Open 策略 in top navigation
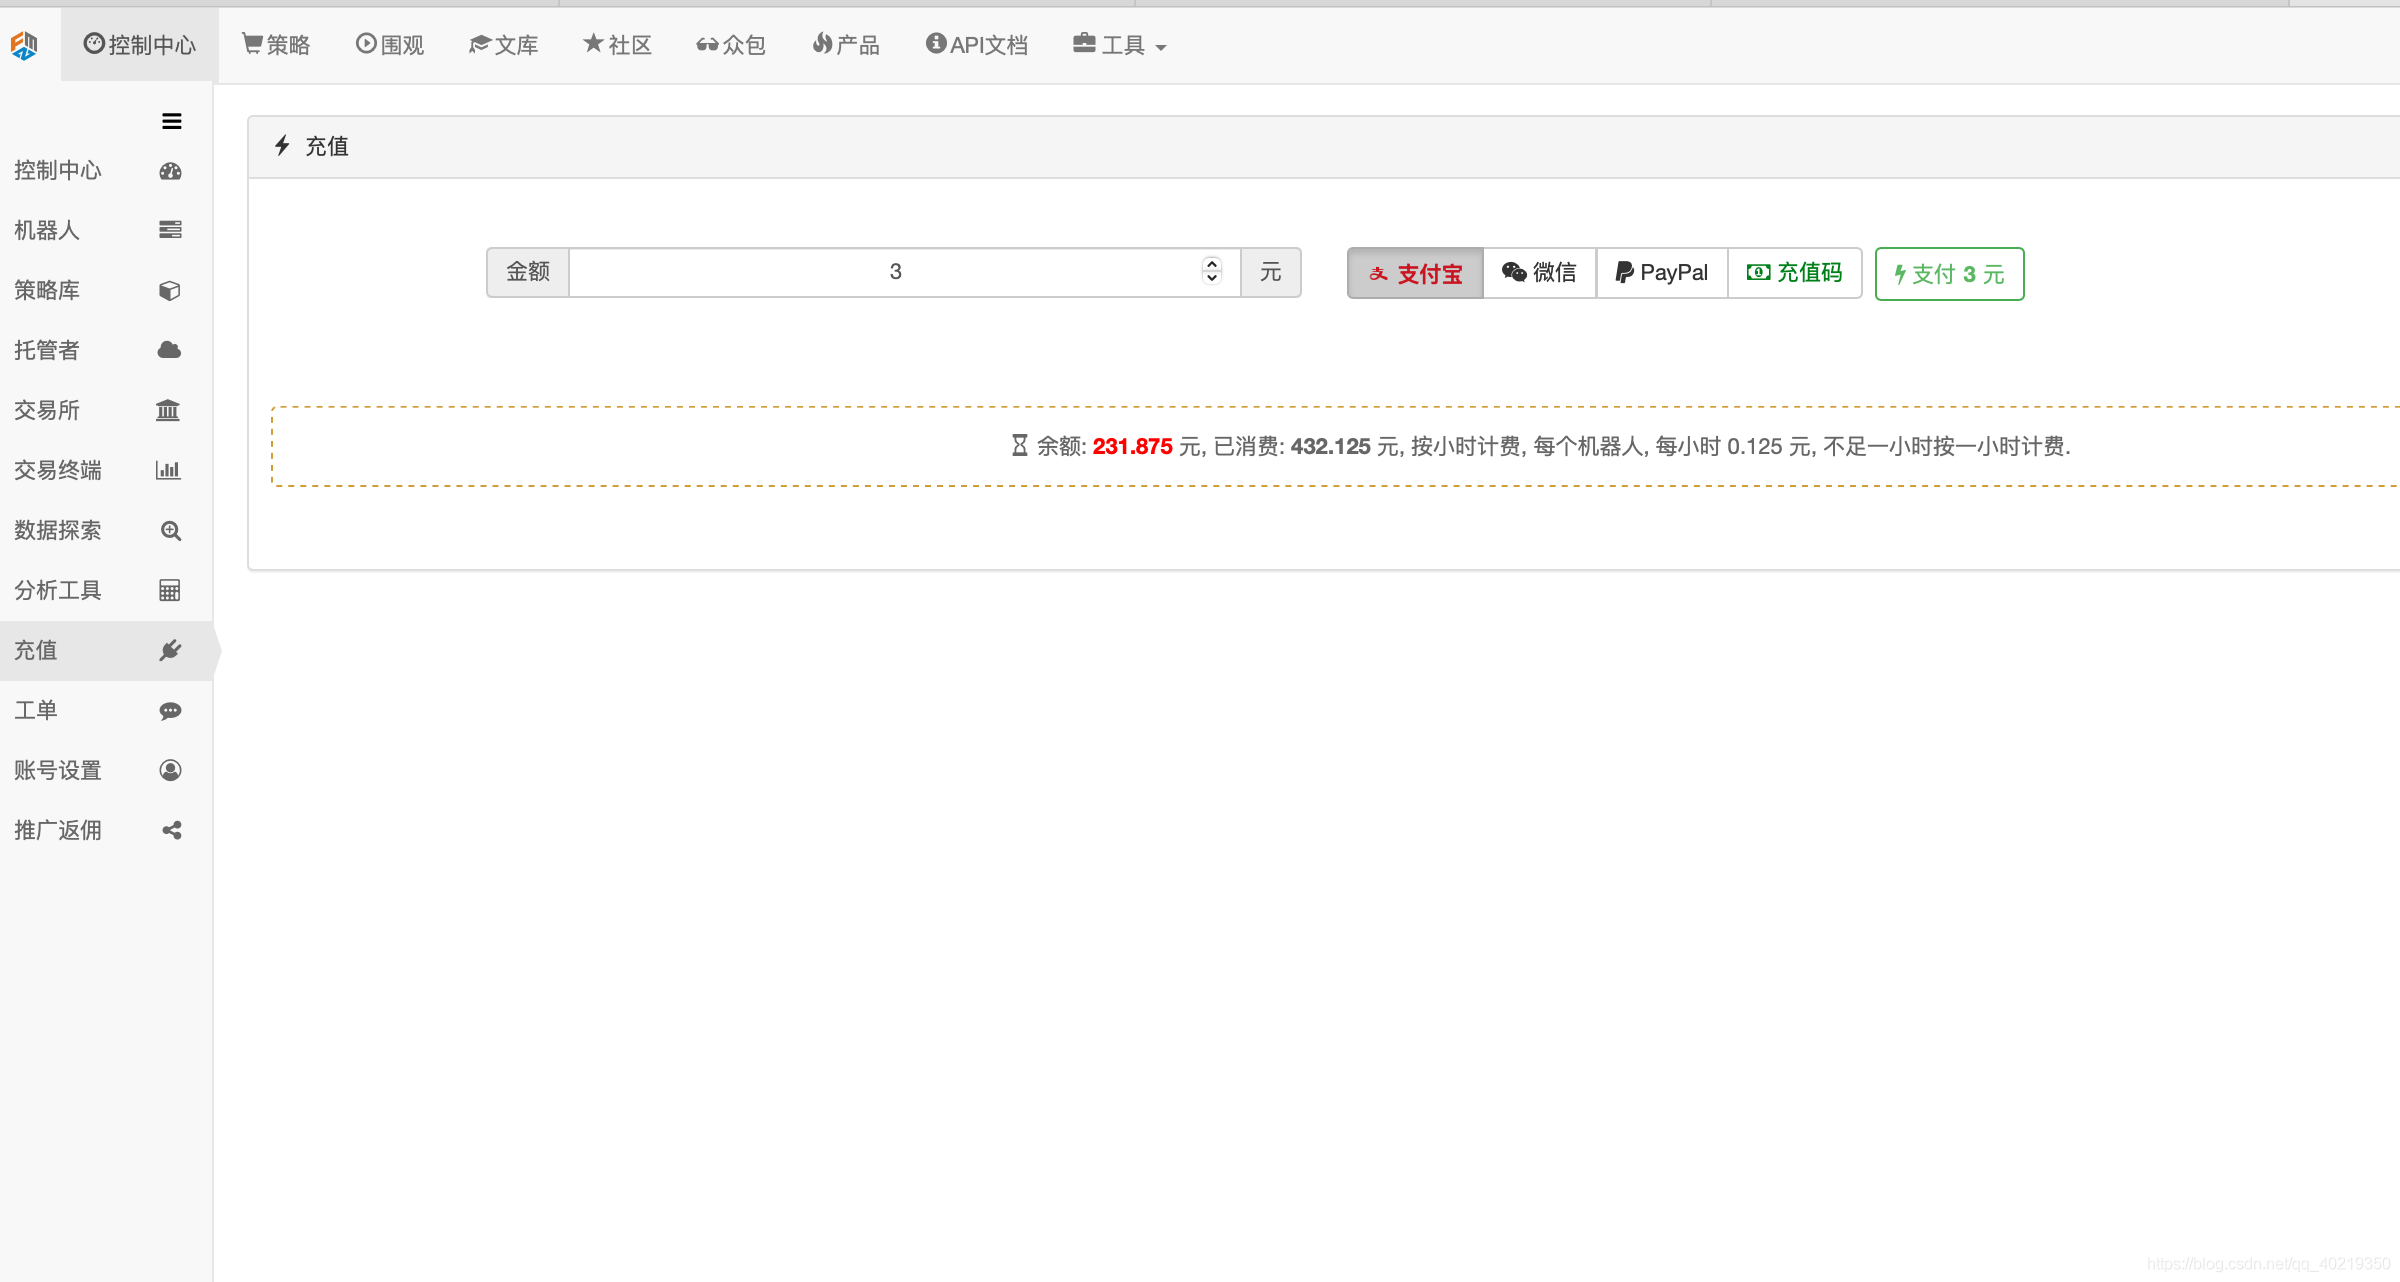2400x1282 pixels. pos(276,45)
